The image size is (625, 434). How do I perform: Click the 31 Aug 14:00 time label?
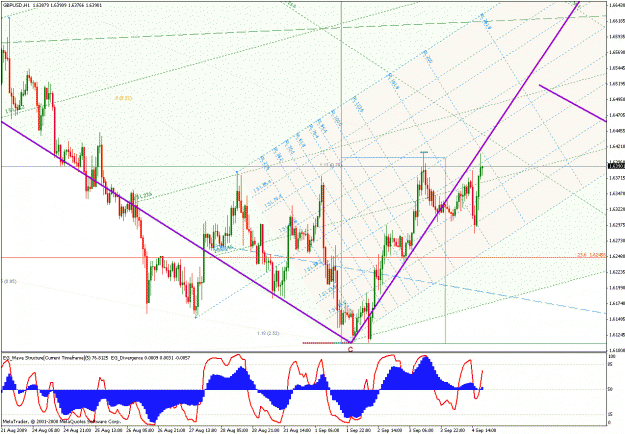[298, 430]
